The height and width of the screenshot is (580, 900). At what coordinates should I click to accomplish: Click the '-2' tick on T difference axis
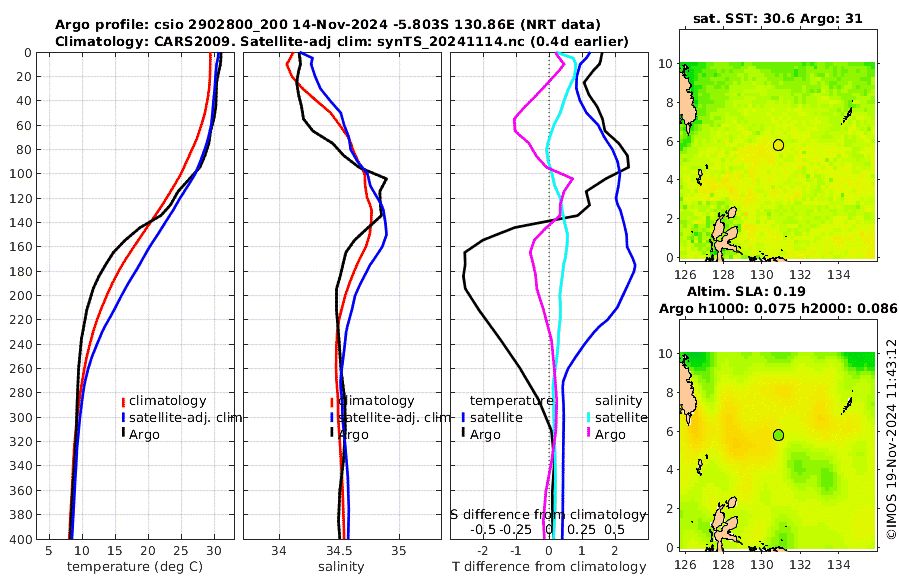click(x=483, y=551)
